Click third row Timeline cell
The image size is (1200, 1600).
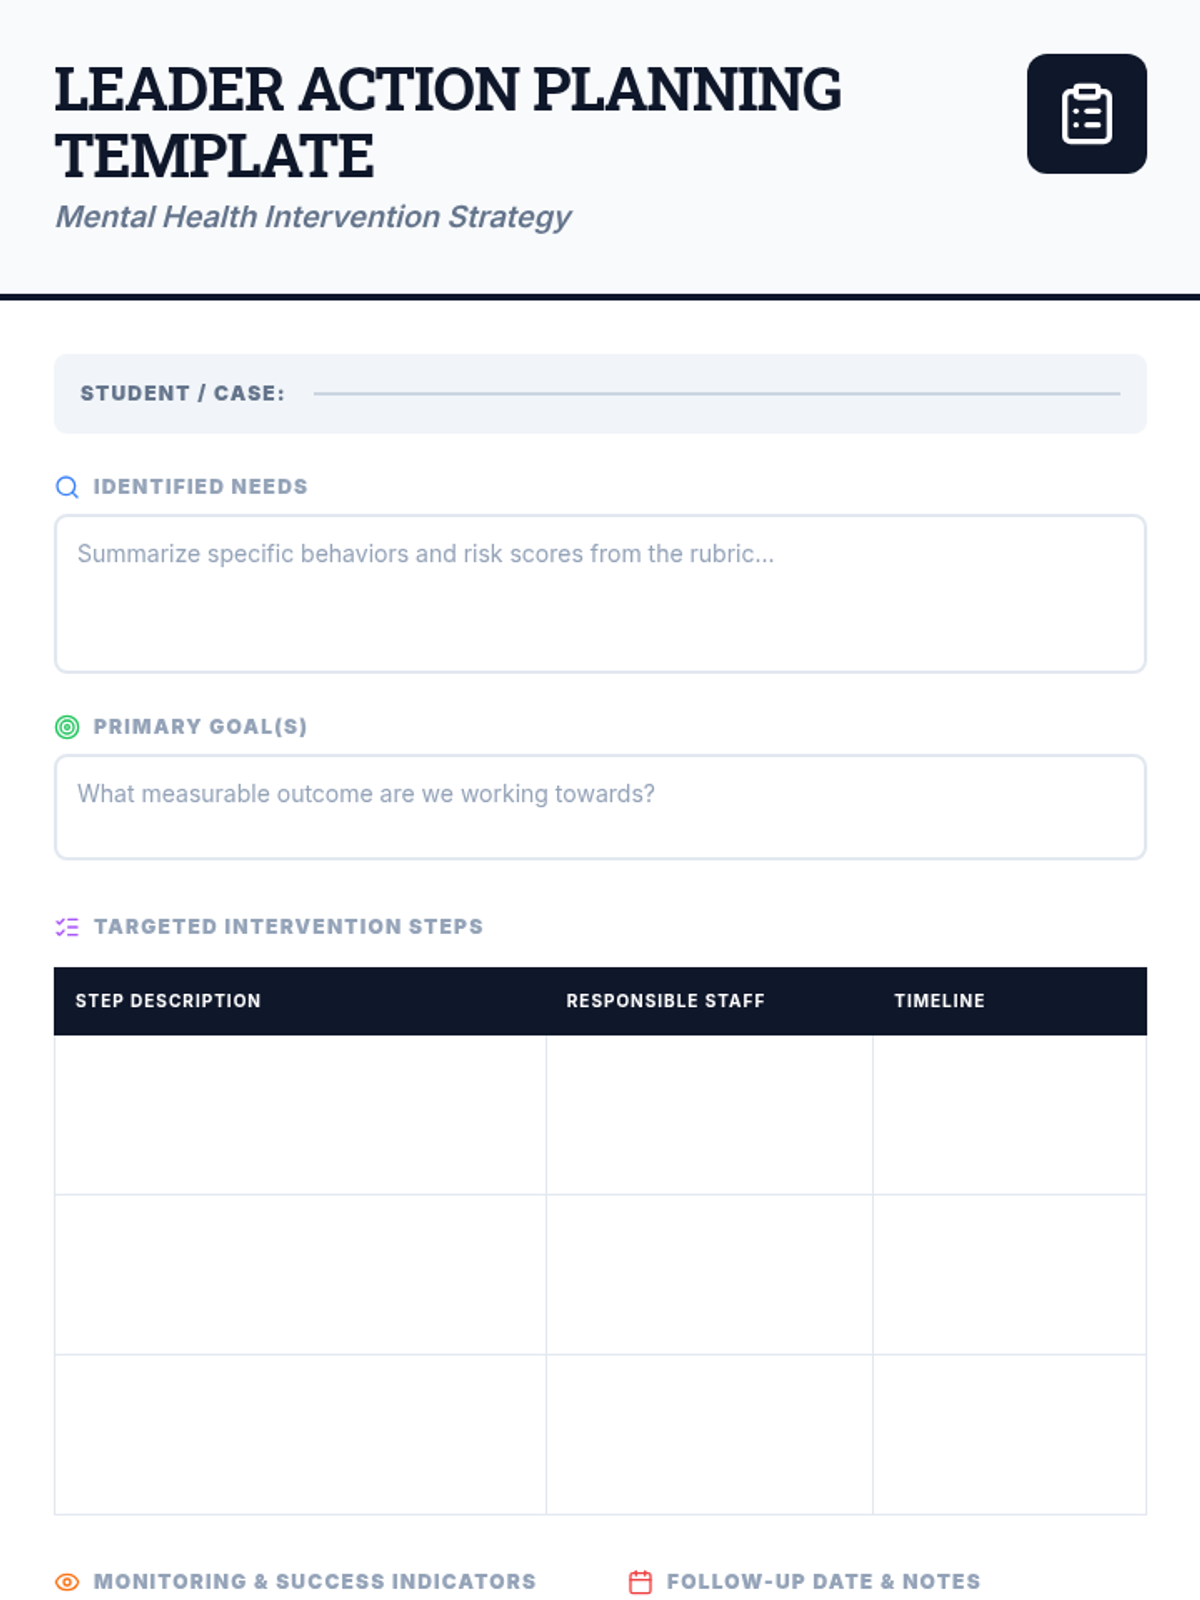point(1010,1435)
